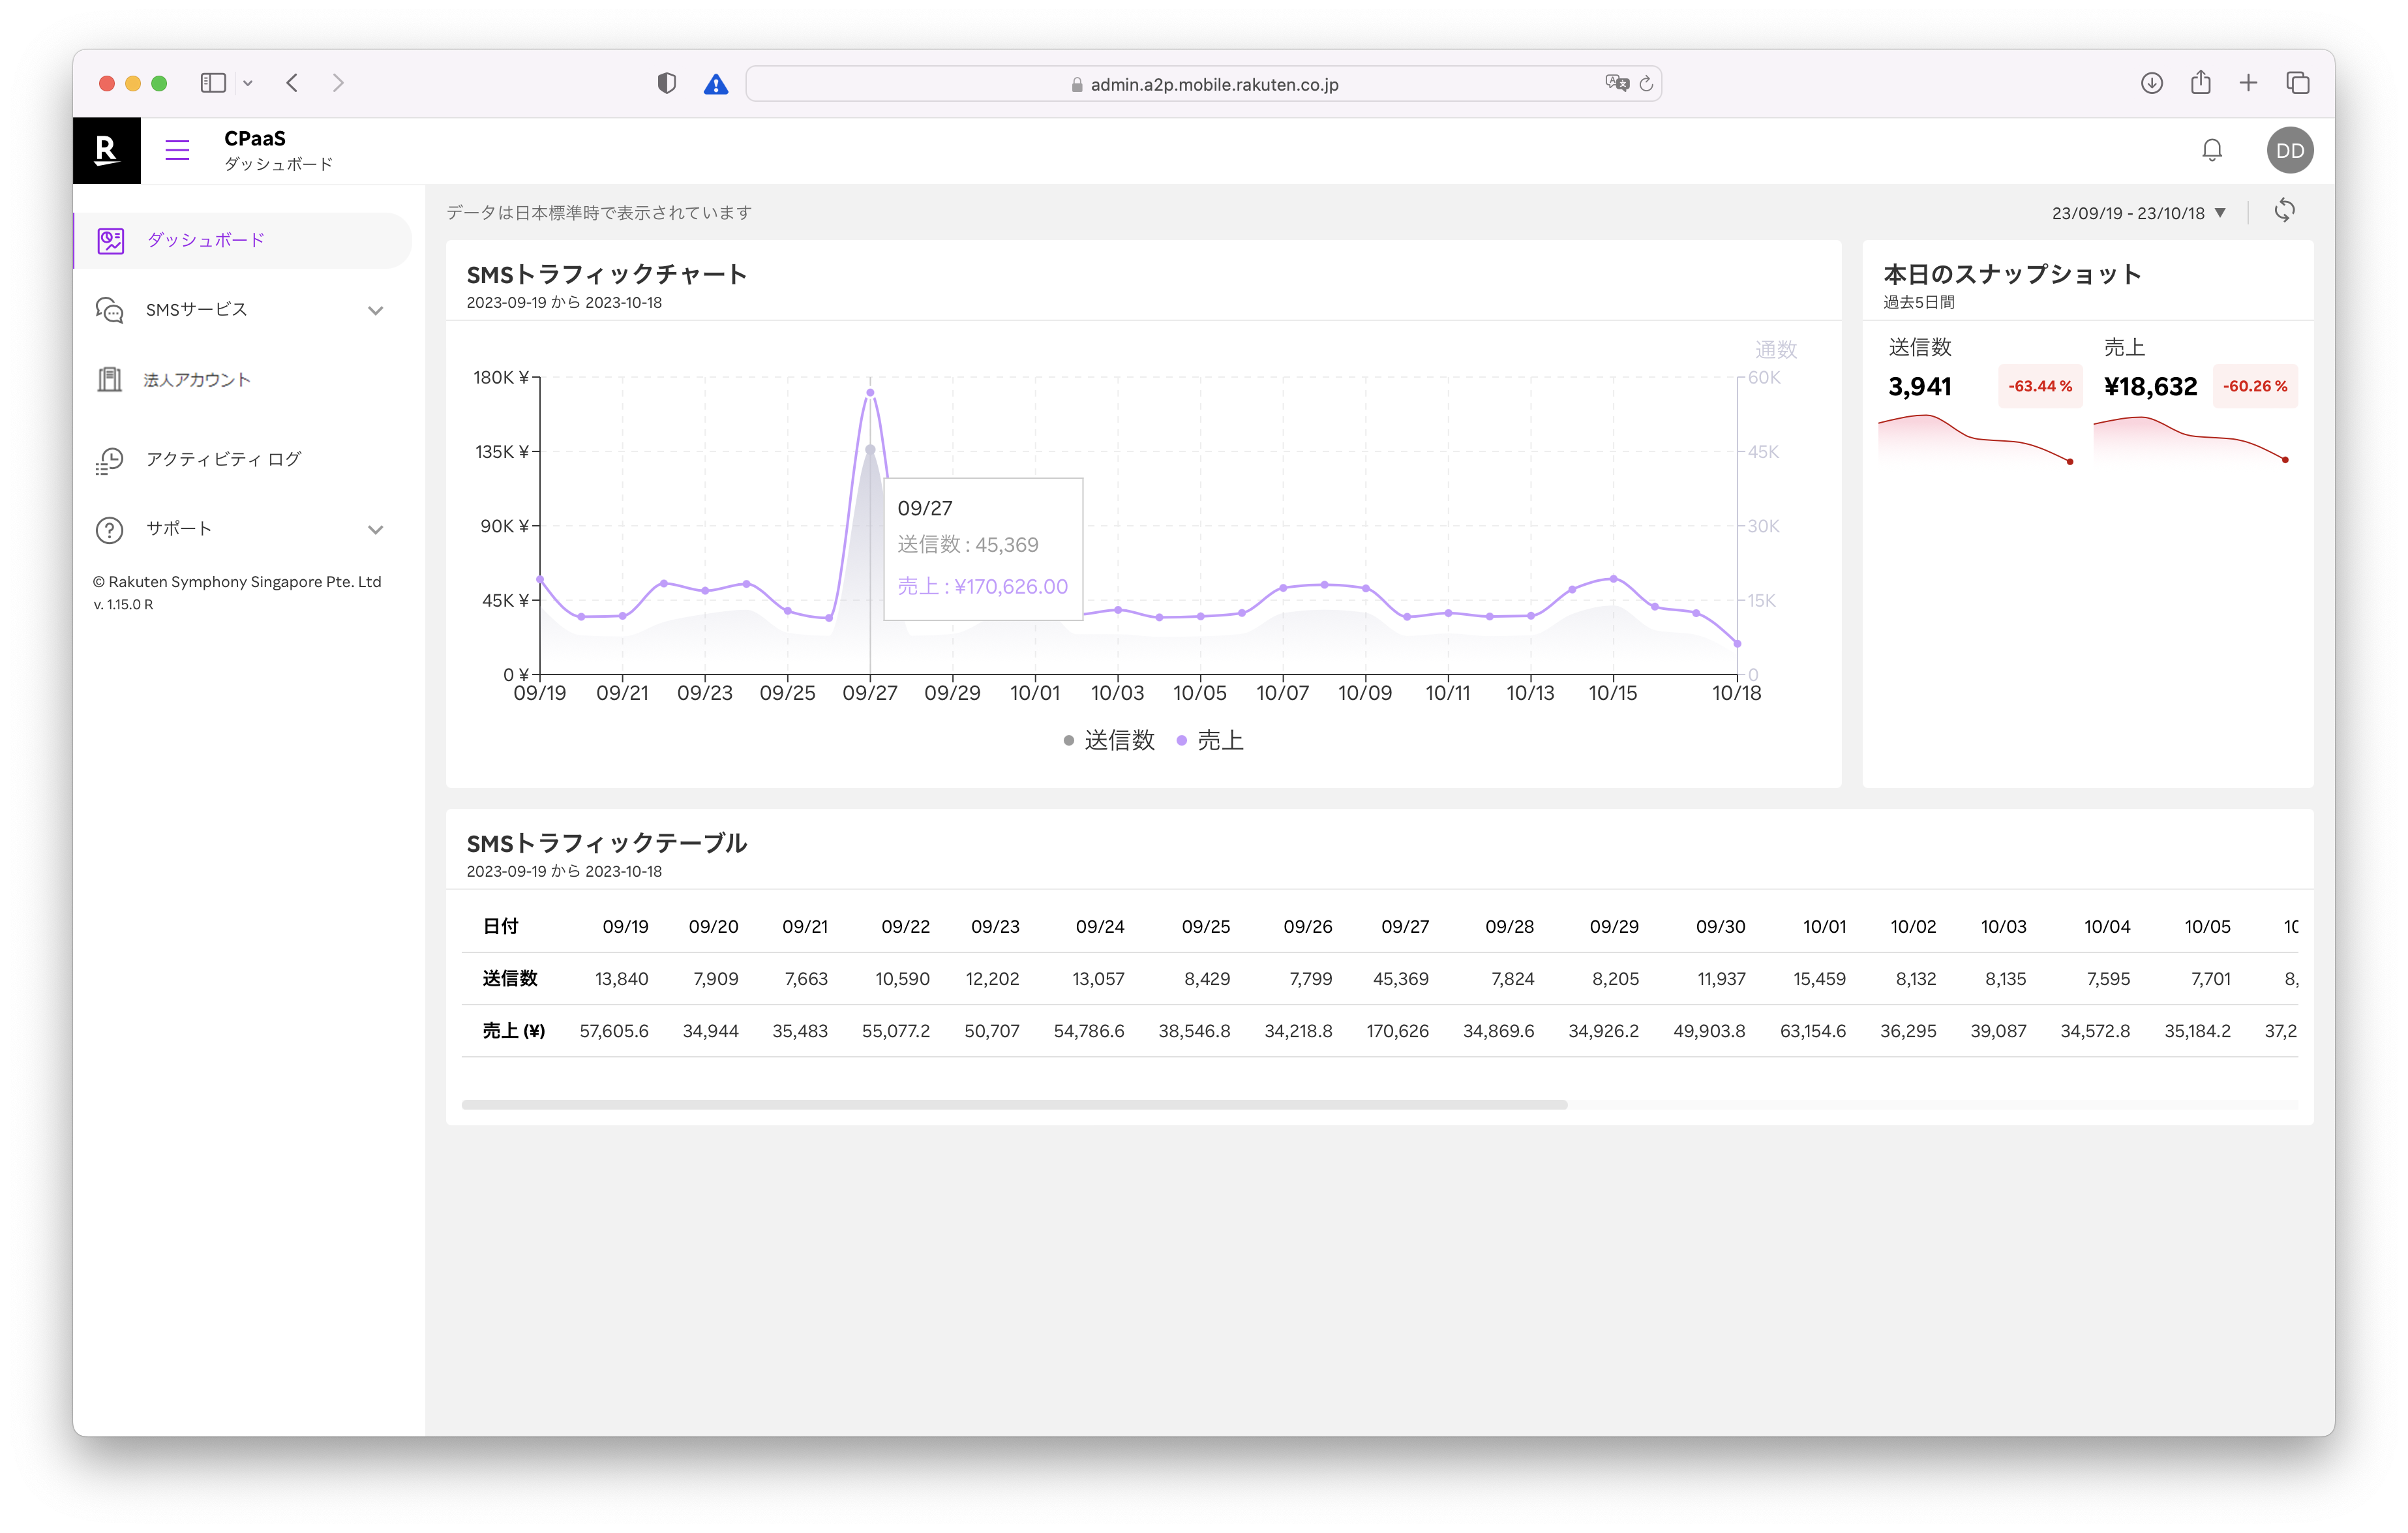Viewport: 2408px width, 1533px height.
Task: Toggle the 送信数 legend series
Action: coord(1109,740)
